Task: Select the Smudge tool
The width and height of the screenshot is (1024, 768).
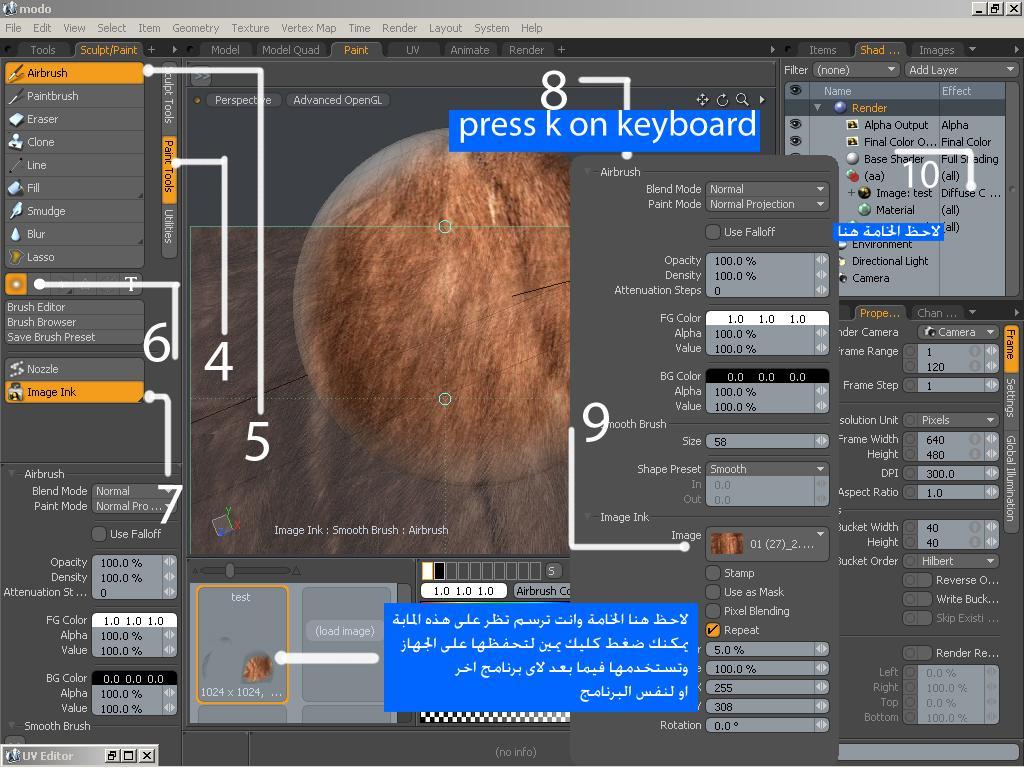Action: (x=74, y=211)
